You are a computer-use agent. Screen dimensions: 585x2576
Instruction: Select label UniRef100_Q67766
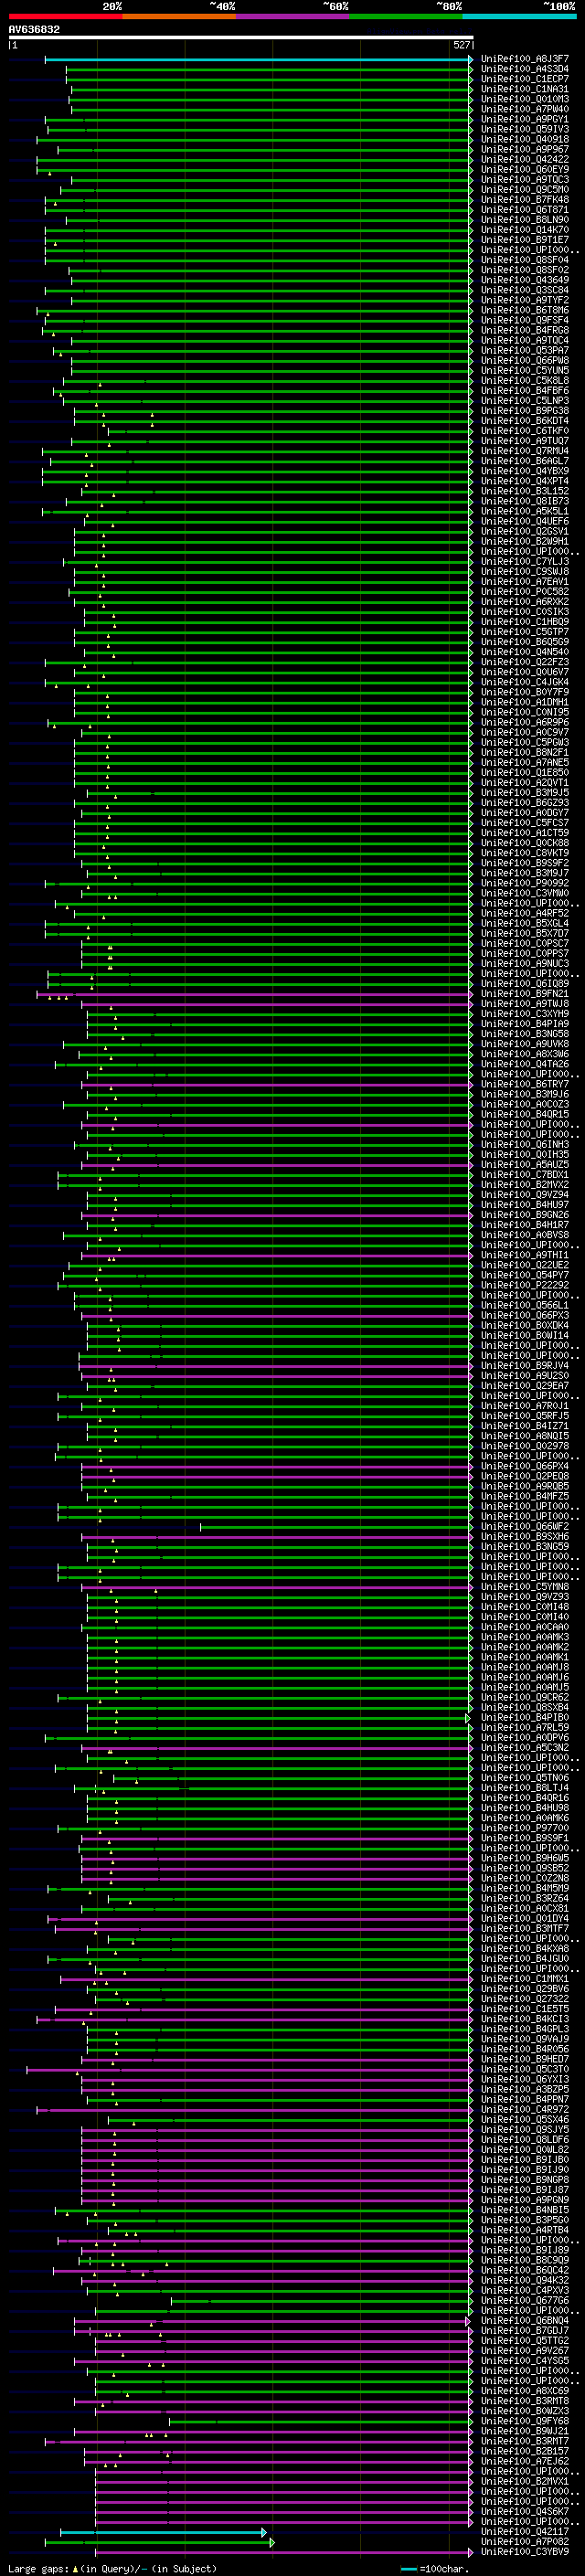point(524,2300)
